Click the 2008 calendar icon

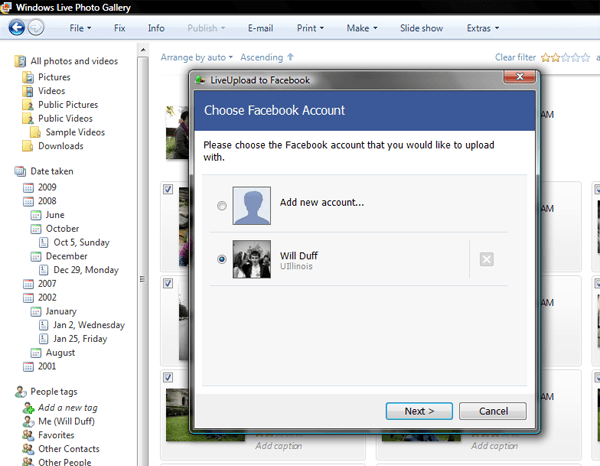28,201
